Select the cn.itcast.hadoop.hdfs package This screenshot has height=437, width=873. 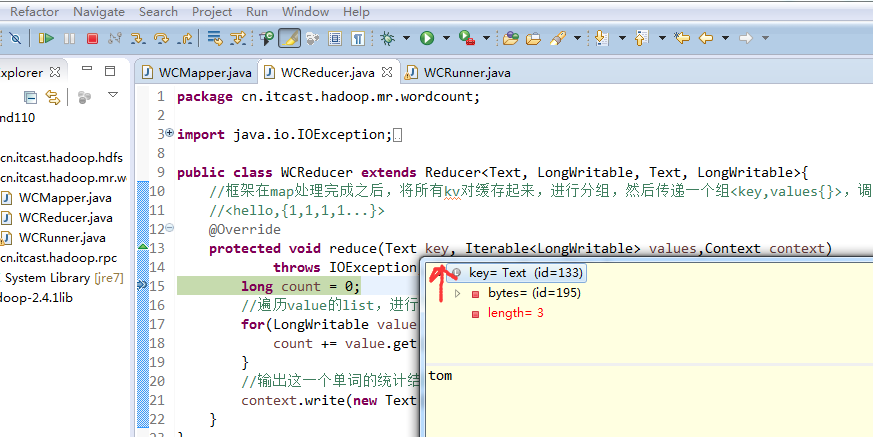tap(61, 158)
